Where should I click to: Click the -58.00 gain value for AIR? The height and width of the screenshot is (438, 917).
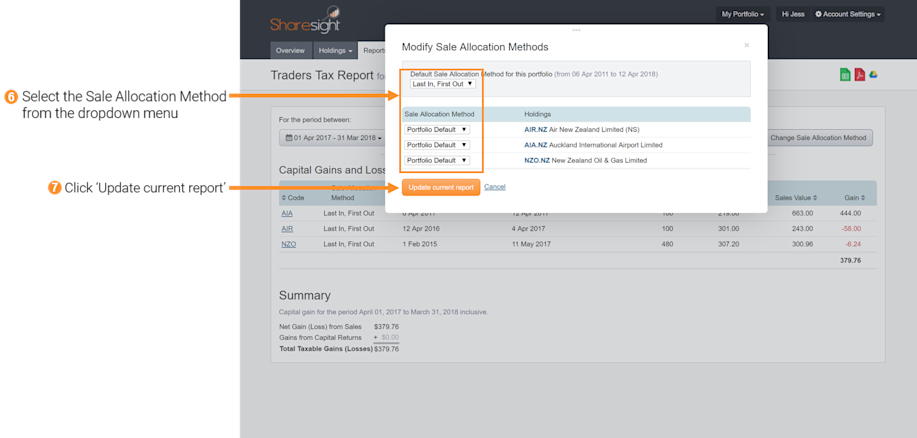pyautogui.click(x=851, y=229)
